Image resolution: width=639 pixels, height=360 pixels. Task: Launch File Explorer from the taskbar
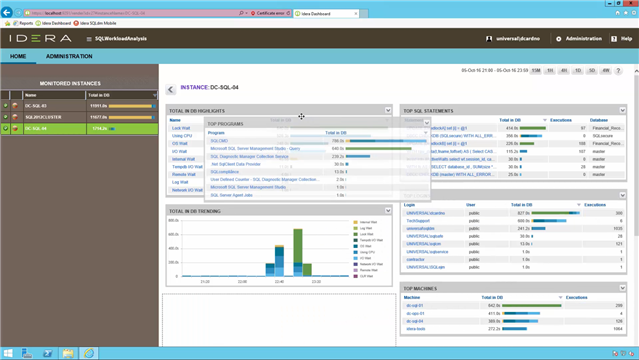pos(68,353)
